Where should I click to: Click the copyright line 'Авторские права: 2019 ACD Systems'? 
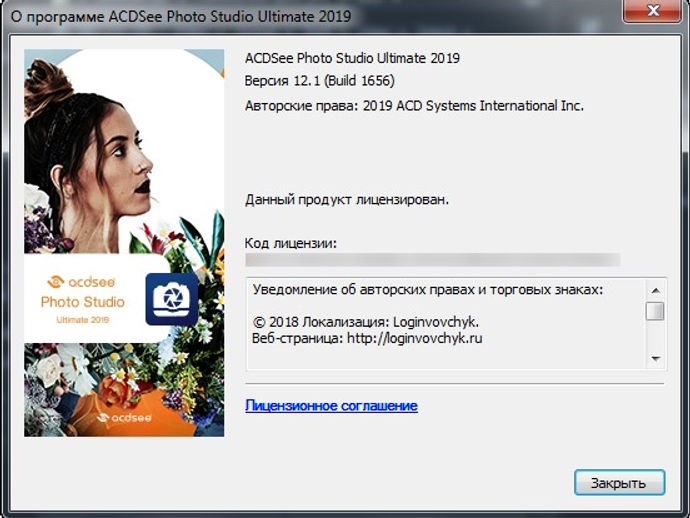tap(360, 106)
